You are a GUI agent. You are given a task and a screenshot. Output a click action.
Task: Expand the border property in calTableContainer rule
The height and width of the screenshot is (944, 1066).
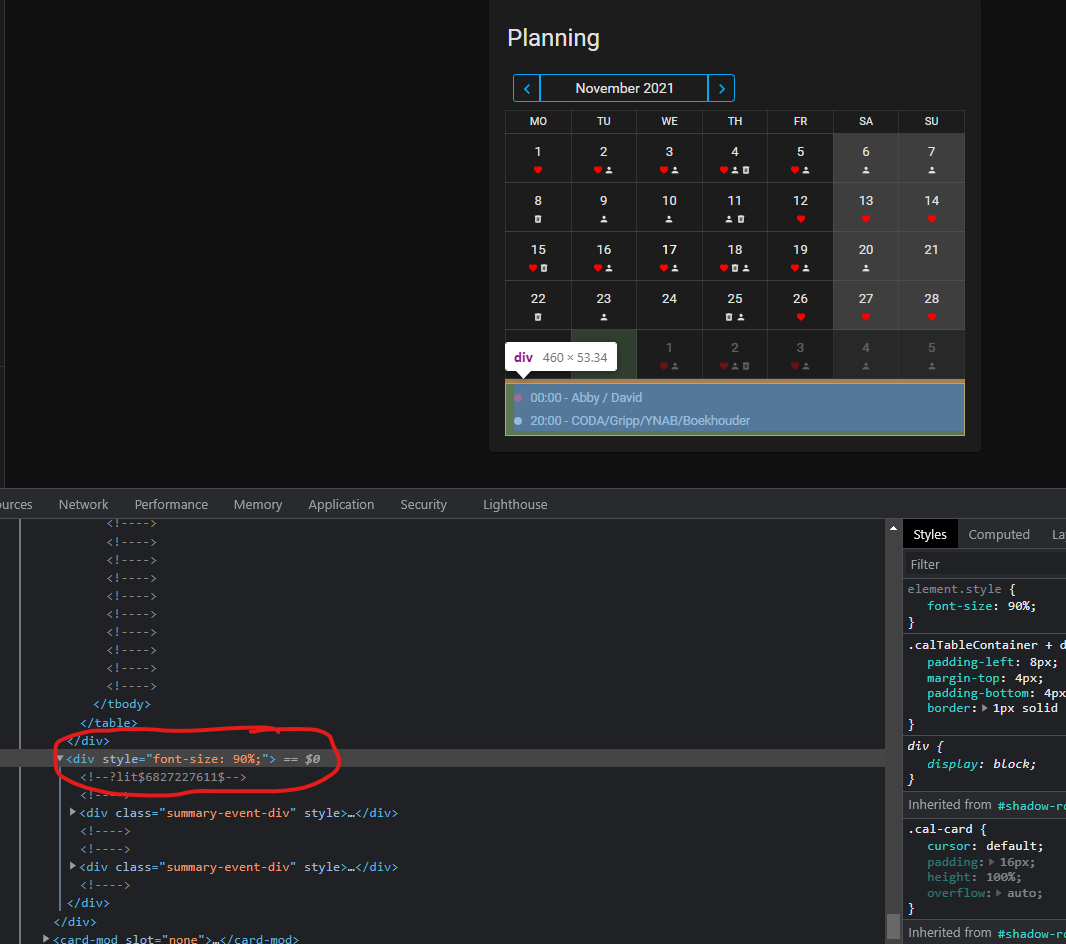(x=984, y=707)
